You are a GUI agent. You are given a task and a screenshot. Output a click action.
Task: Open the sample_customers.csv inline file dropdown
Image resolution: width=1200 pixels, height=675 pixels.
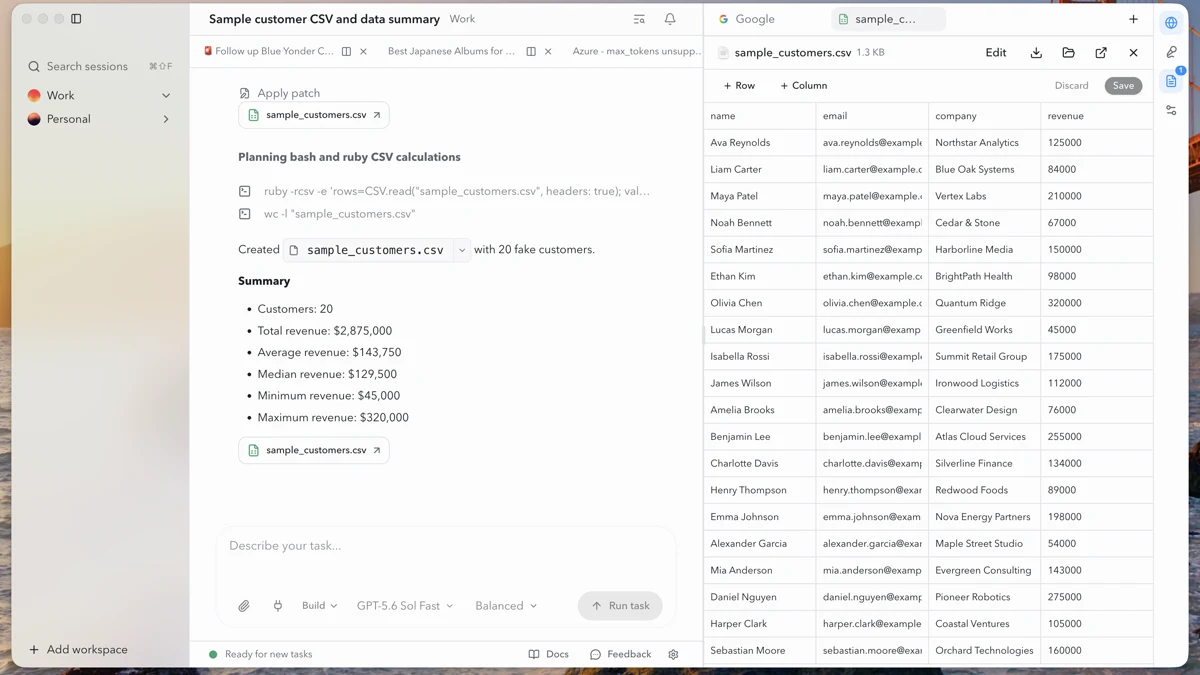462,250
